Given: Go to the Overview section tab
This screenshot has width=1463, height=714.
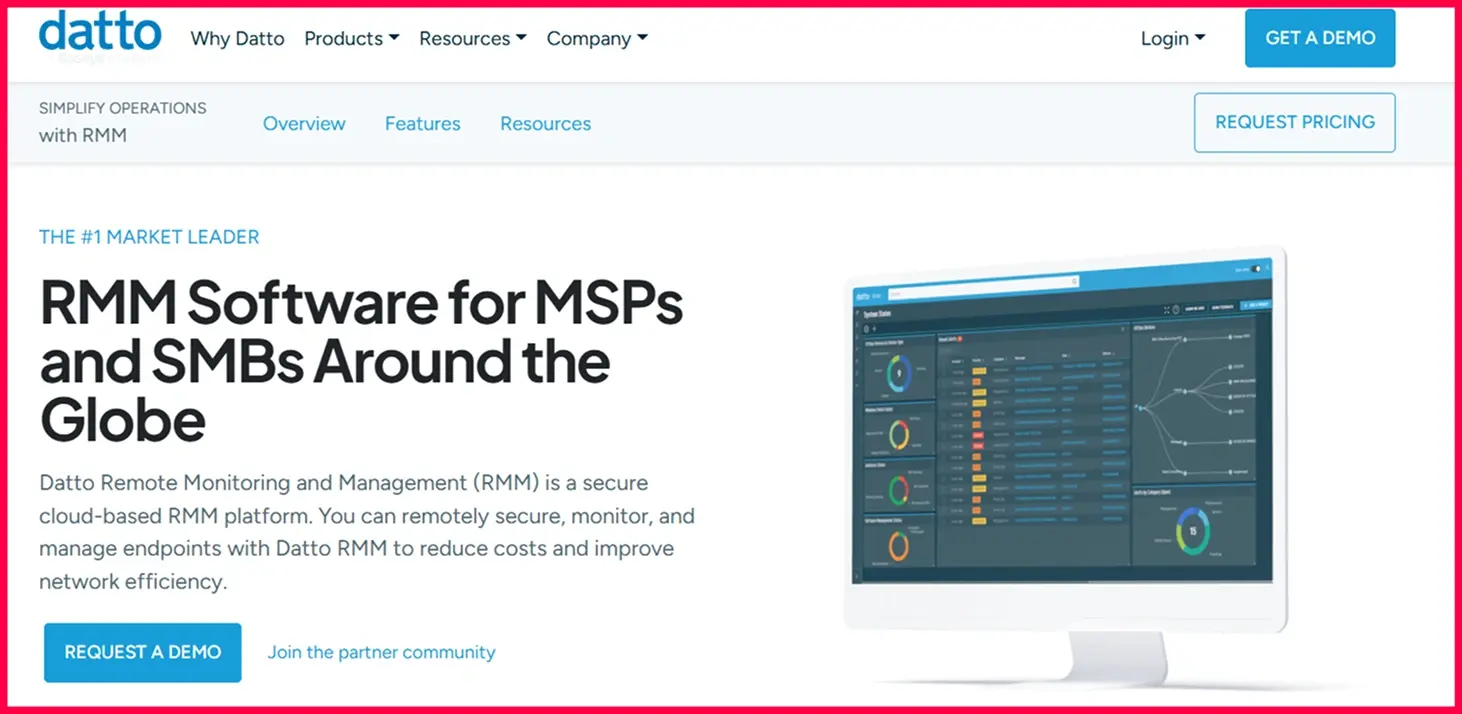Looking at the screenshot, I should click(304, 124).
